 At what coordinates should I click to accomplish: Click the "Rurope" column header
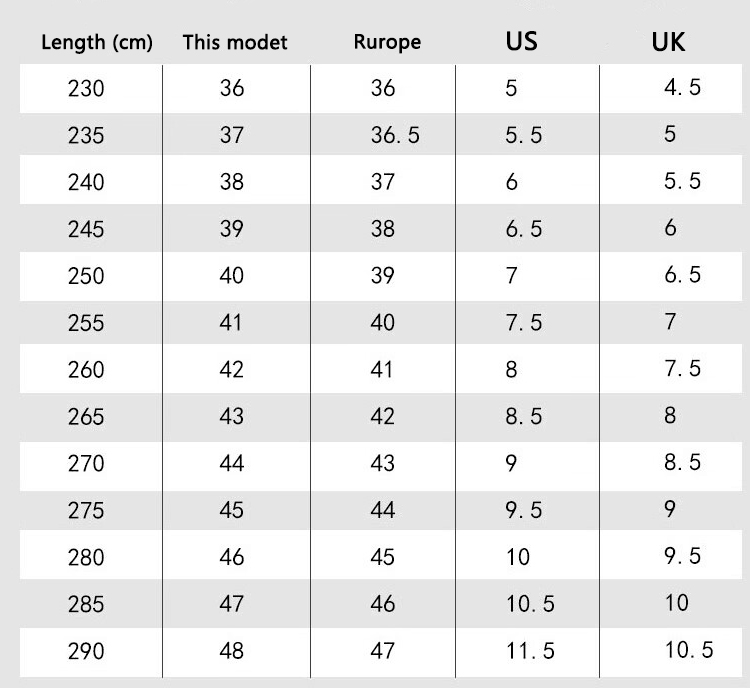tap(387, 43)
